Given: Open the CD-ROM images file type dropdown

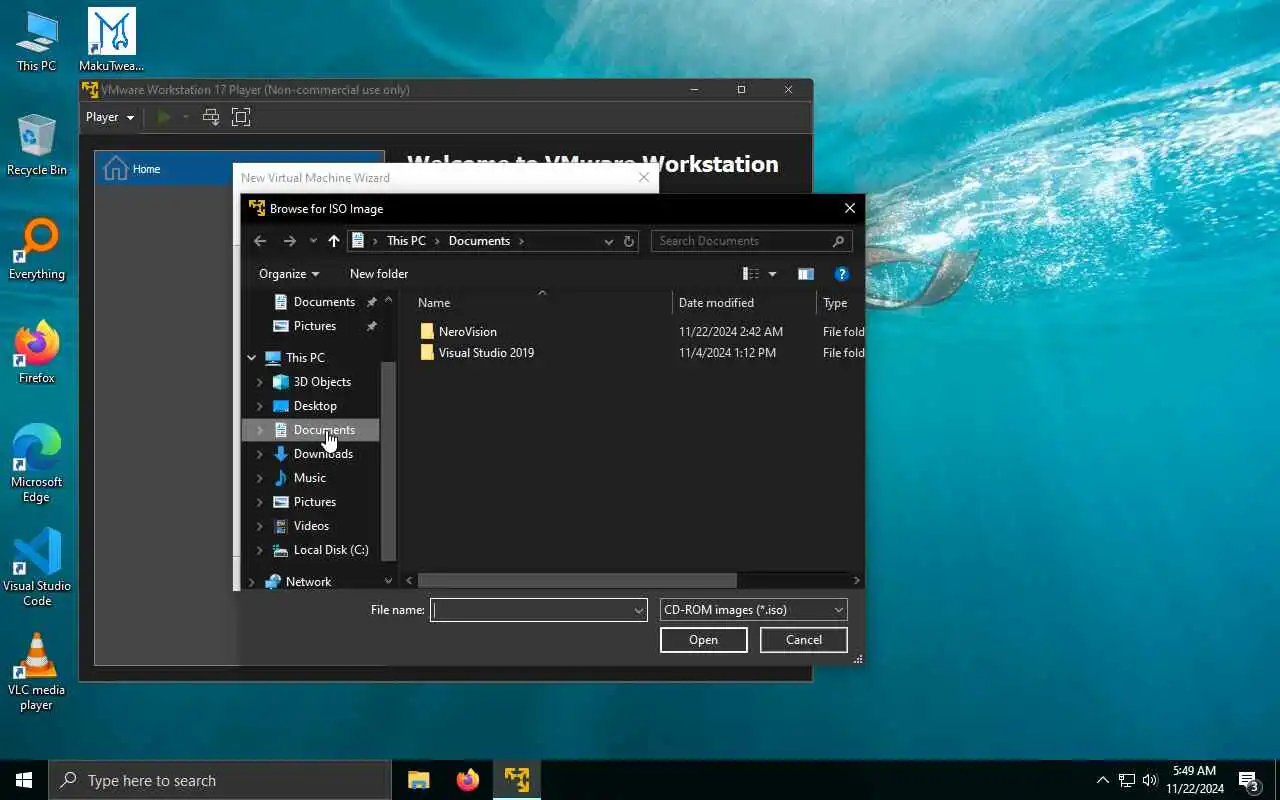Looking at the screenshot, I should click(x=754, y=610).
